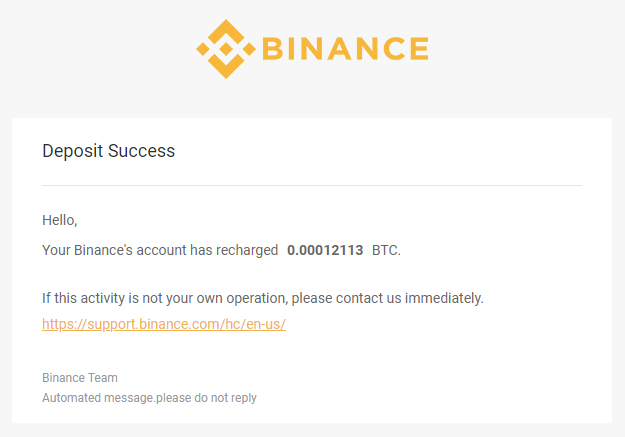Viewport: 625px width, 437px height.
Task: Click the horizontal divider under the heading
Action: click(x=312, y=185)
